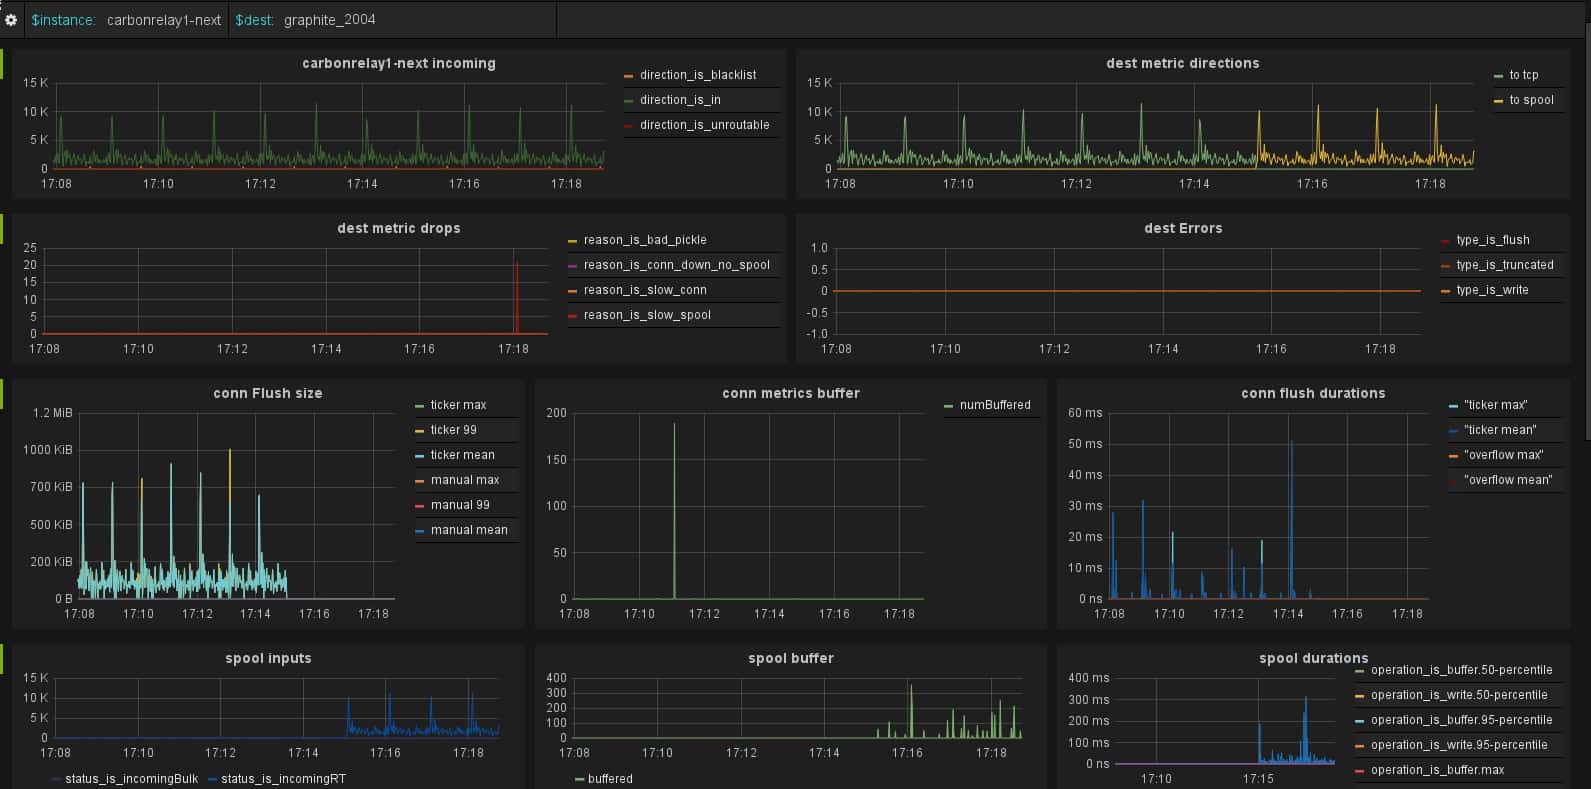Click the green row handle beside incoming panel

tap(2, 63)
